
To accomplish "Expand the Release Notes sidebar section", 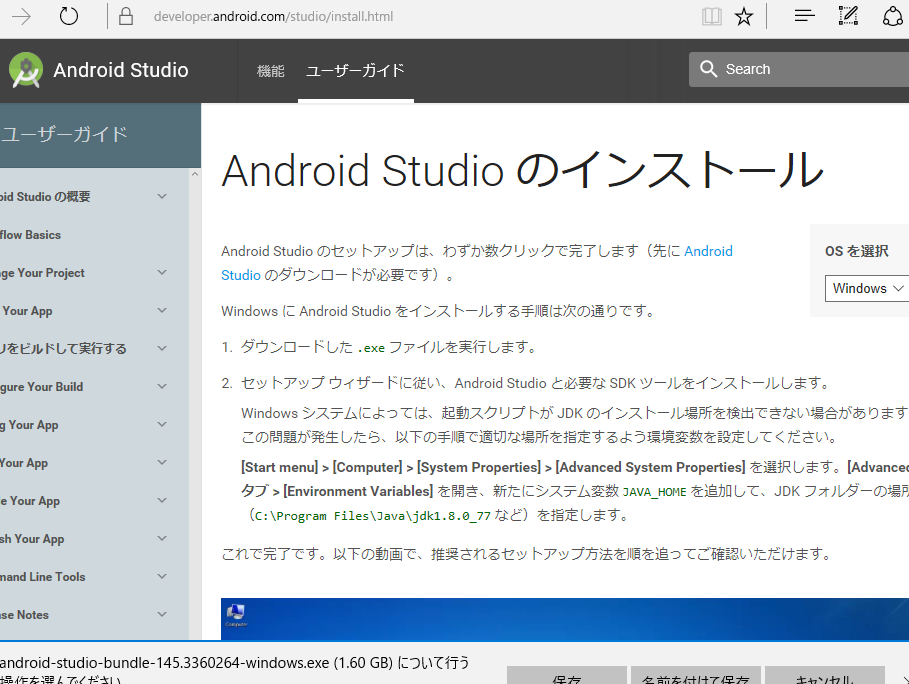I will click(163, 615).
